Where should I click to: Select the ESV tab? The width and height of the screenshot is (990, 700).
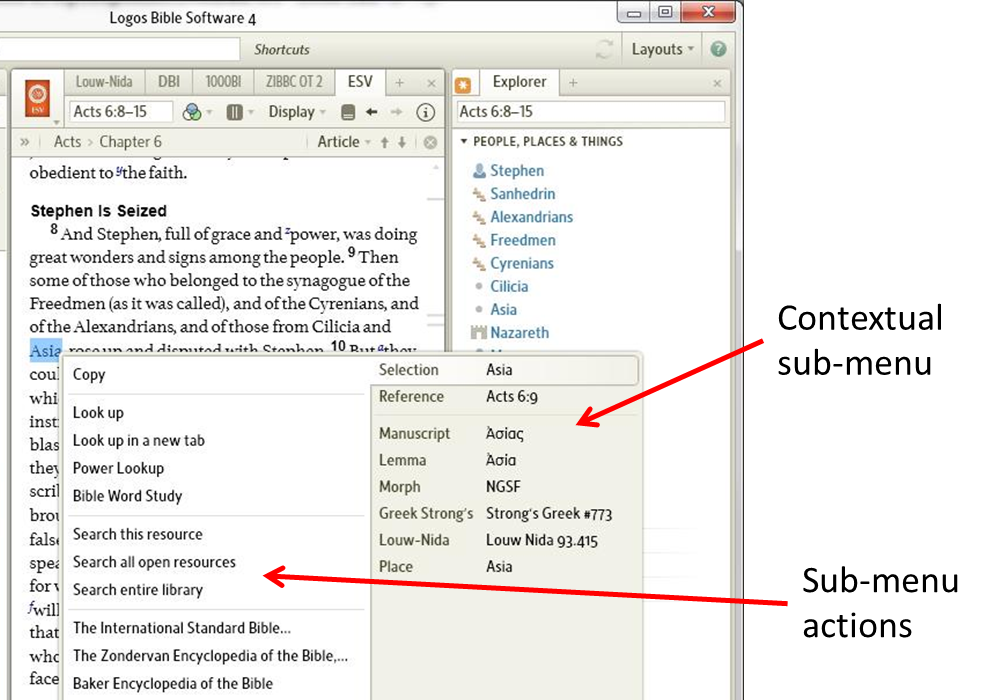point(360,82)
